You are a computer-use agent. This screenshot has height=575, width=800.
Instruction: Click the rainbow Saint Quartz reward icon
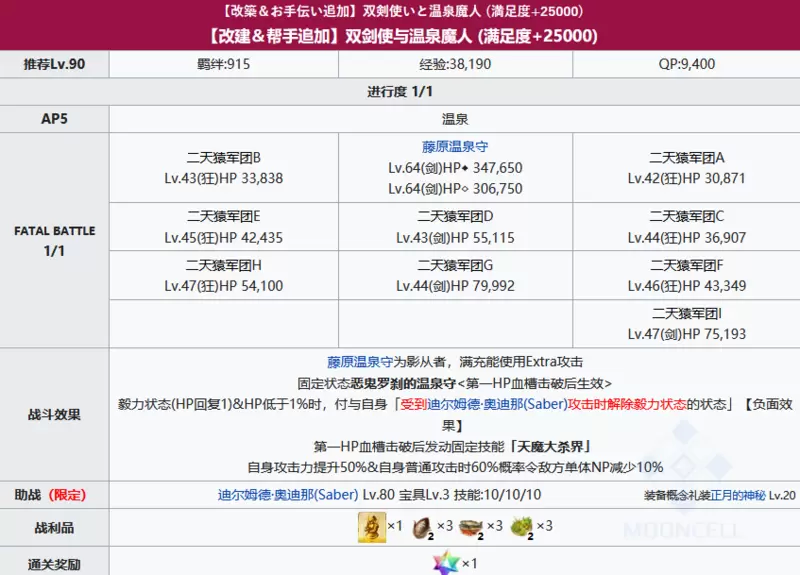click(x=446, y=562)
